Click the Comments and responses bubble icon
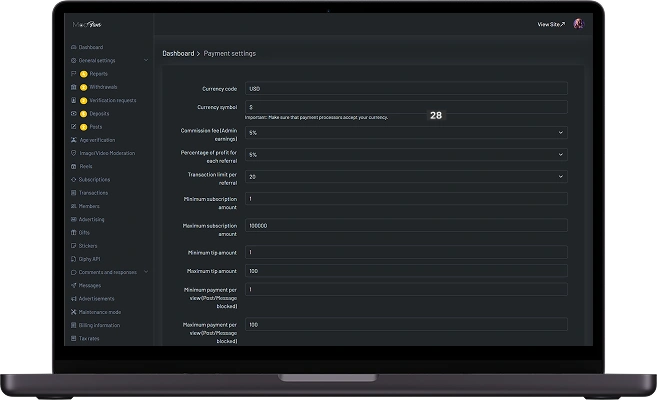Screen dimensions: 657x401 [74, 272]
